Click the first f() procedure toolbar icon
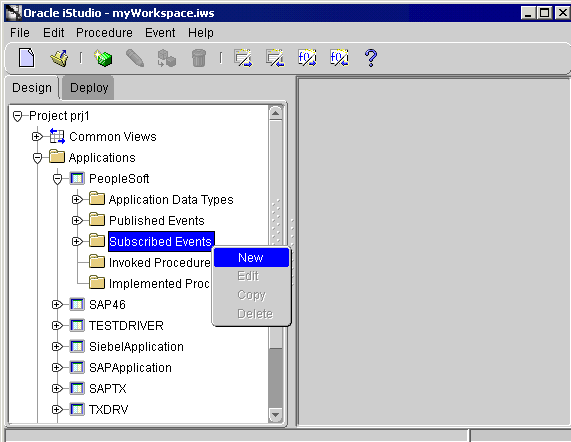 pos(307,58)
